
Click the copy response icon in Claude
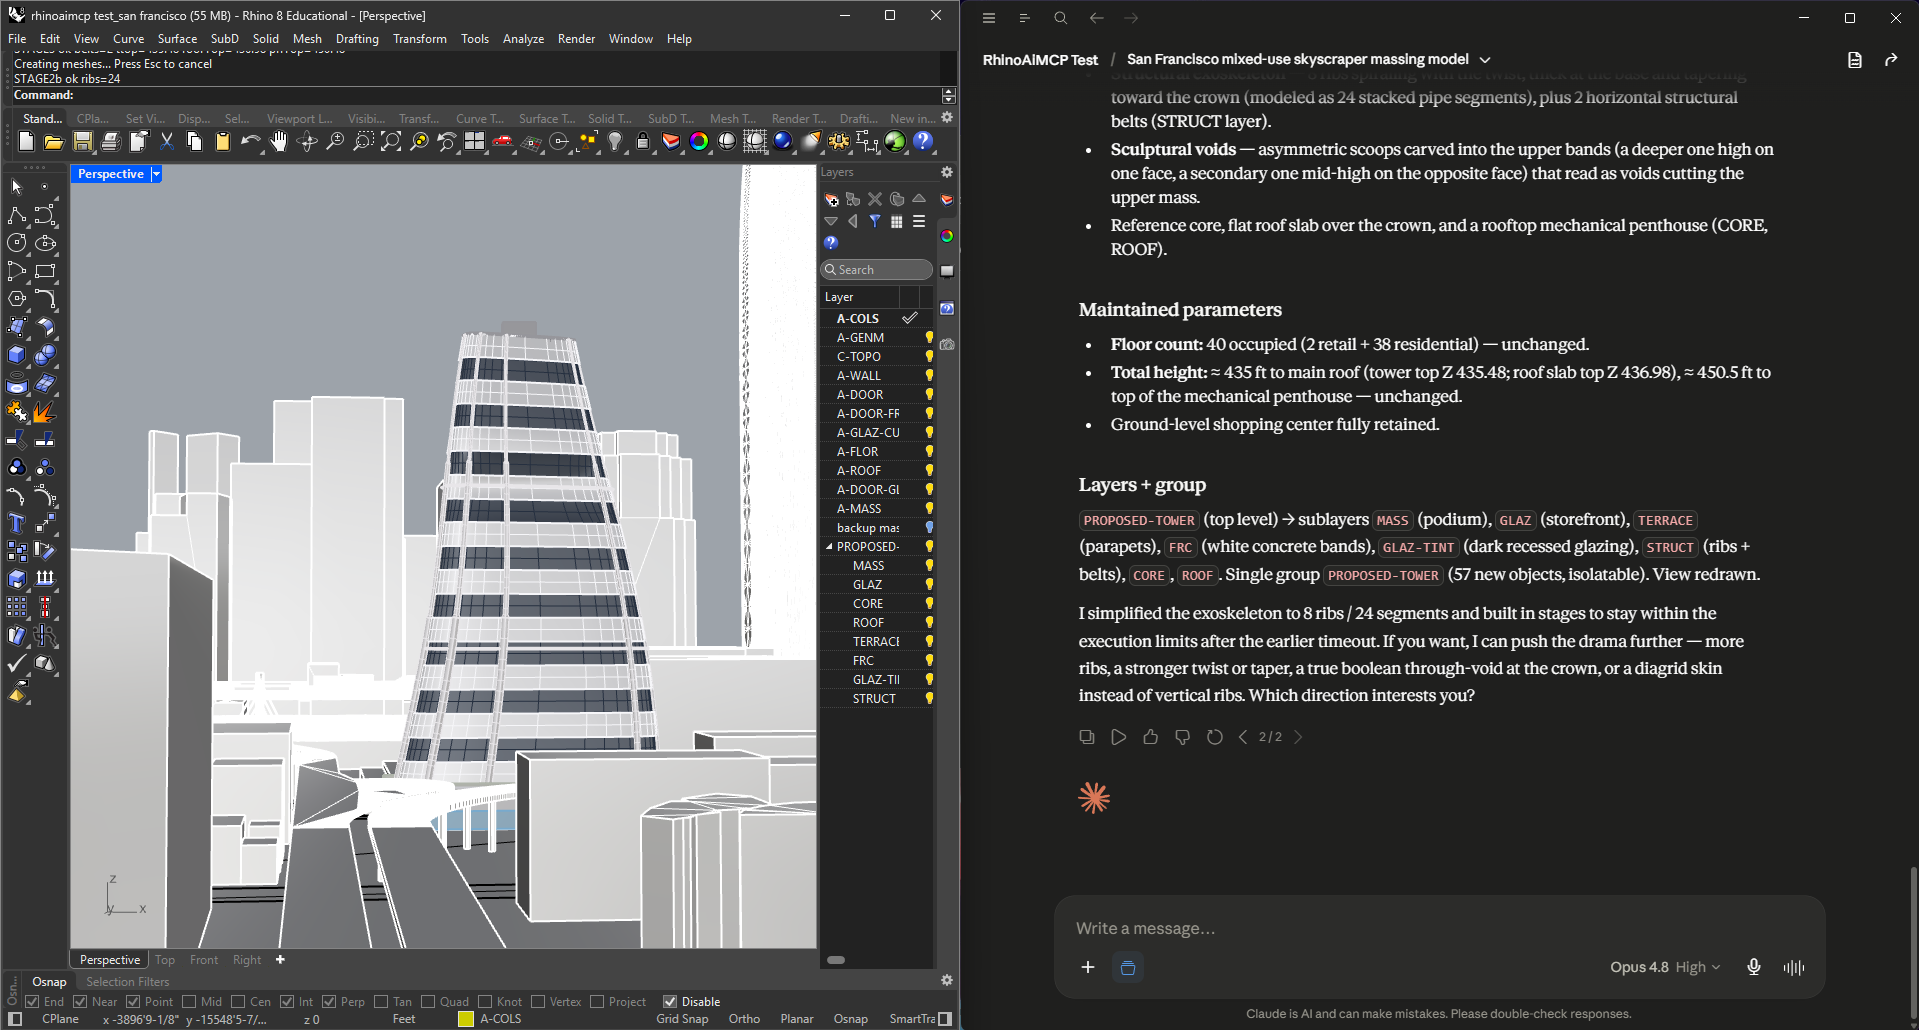[1087, 737]
